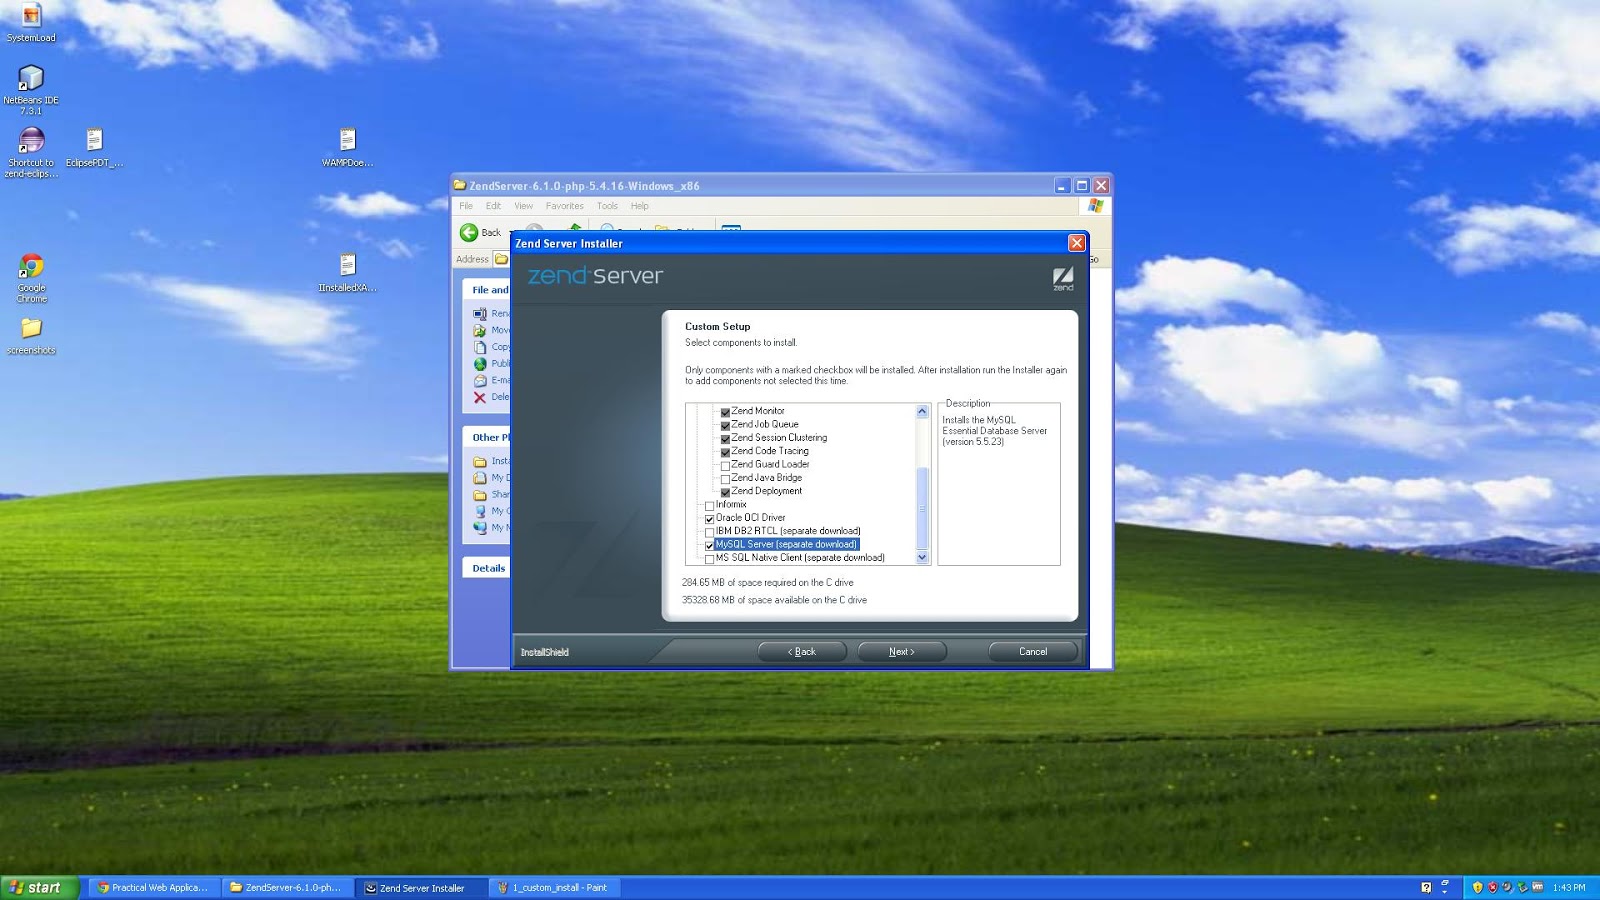Click the green Back arrow in Explorer window
1600x900 pixels.
point(469,232)
